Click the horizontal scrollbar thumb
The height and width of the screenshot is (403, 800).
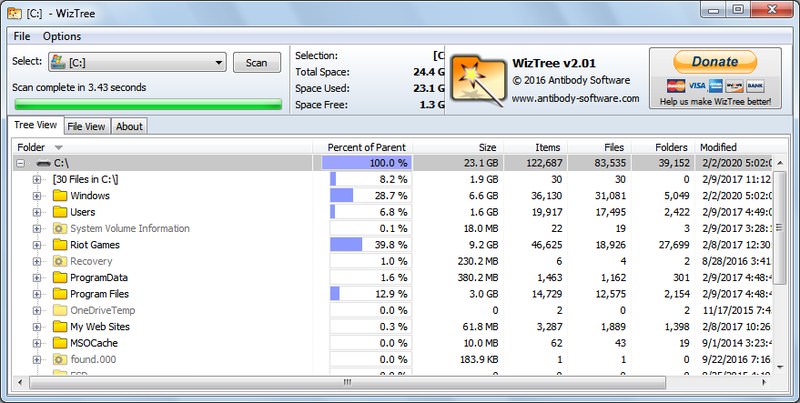pyautogui.click(x=347, y=382)
